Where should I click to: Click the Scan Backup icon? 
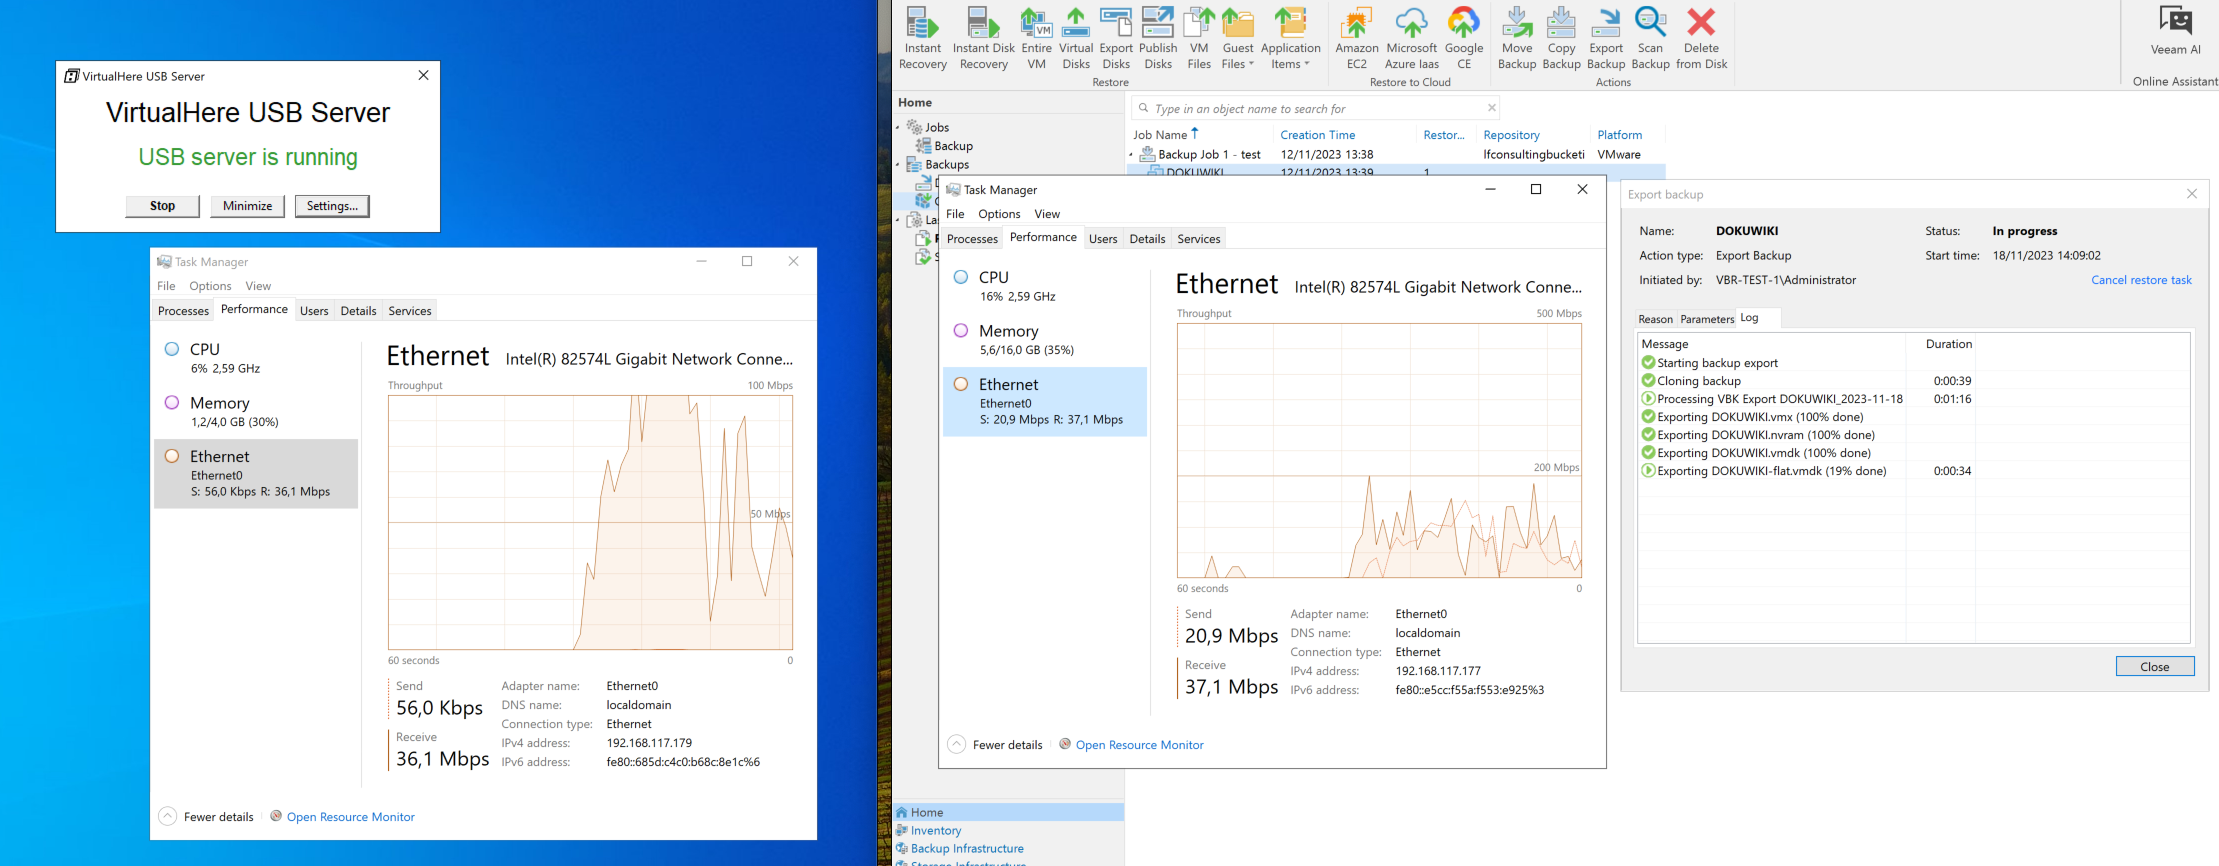pos(1650,38)
